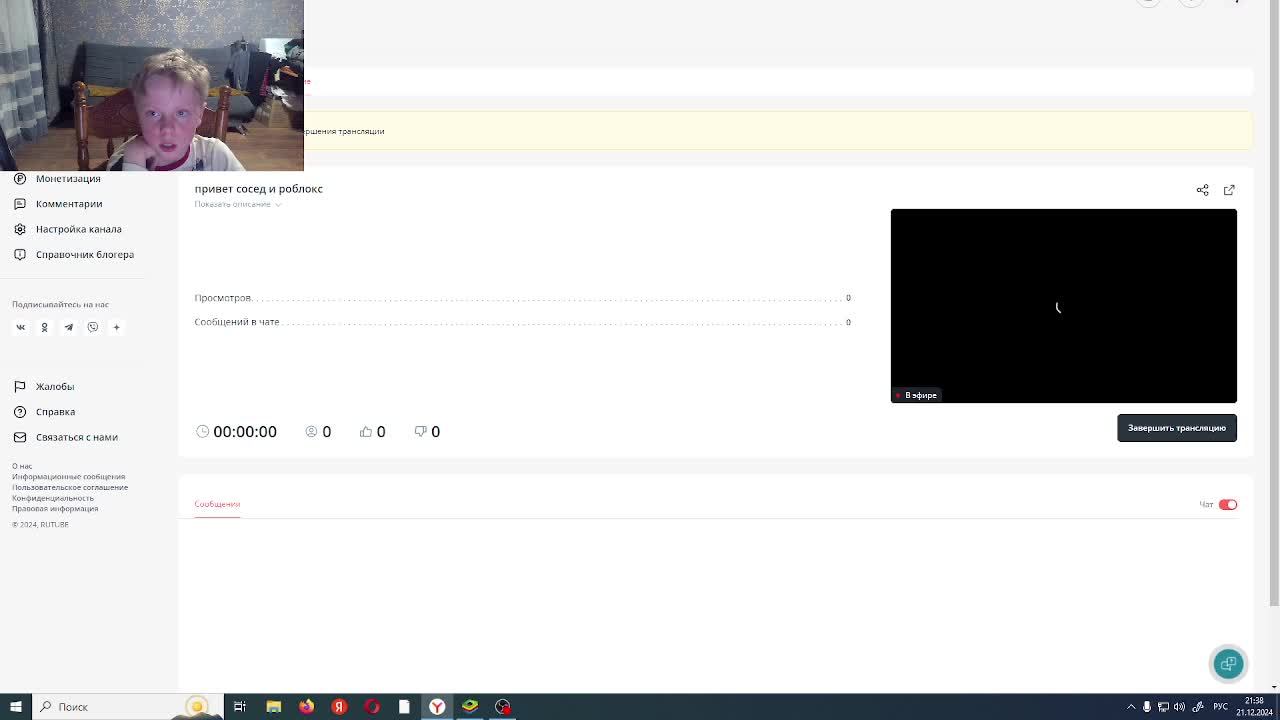Image resolution: width=1280 pixels, height=720 pixels.
Task: Open the О нас footer link
Action: (x=22, y=466)
